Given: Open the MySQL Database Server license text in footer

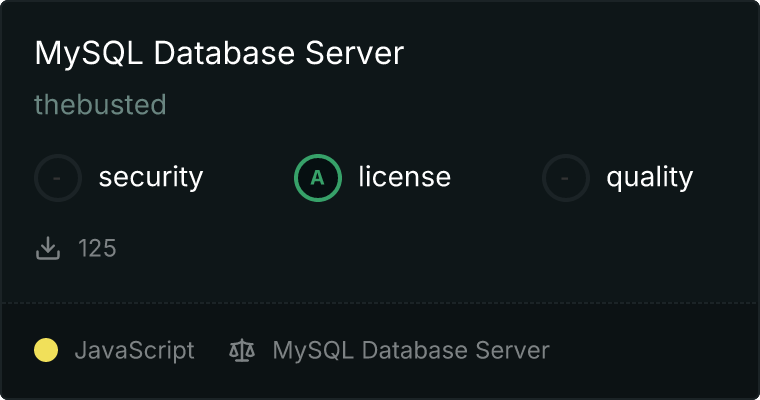Looking at the screenshot, I should [x=410, y=351].
